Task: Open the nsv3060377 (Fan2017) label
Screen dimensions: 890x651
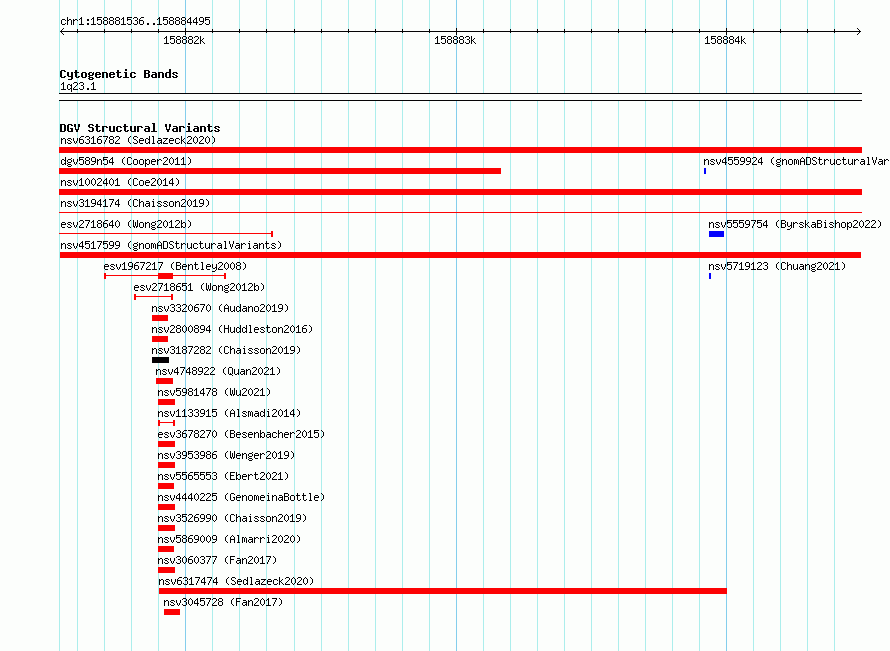Action: tap(217, 560)
